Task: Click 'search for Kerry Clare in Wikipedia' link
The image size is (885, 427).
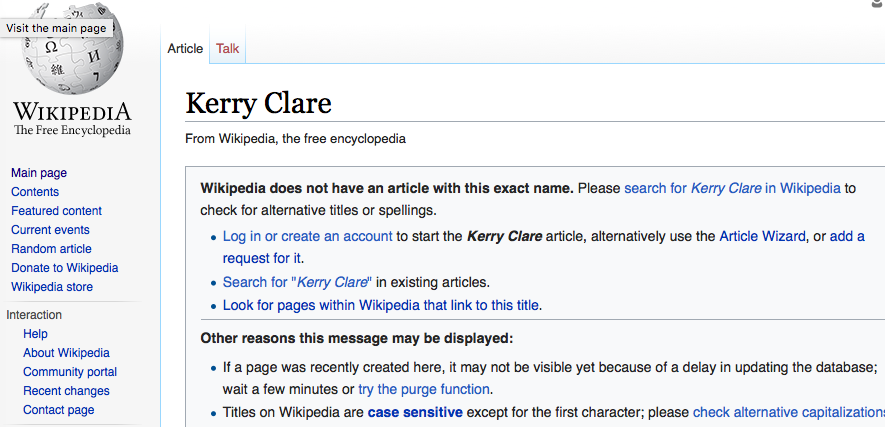Action: coord(732,188)
